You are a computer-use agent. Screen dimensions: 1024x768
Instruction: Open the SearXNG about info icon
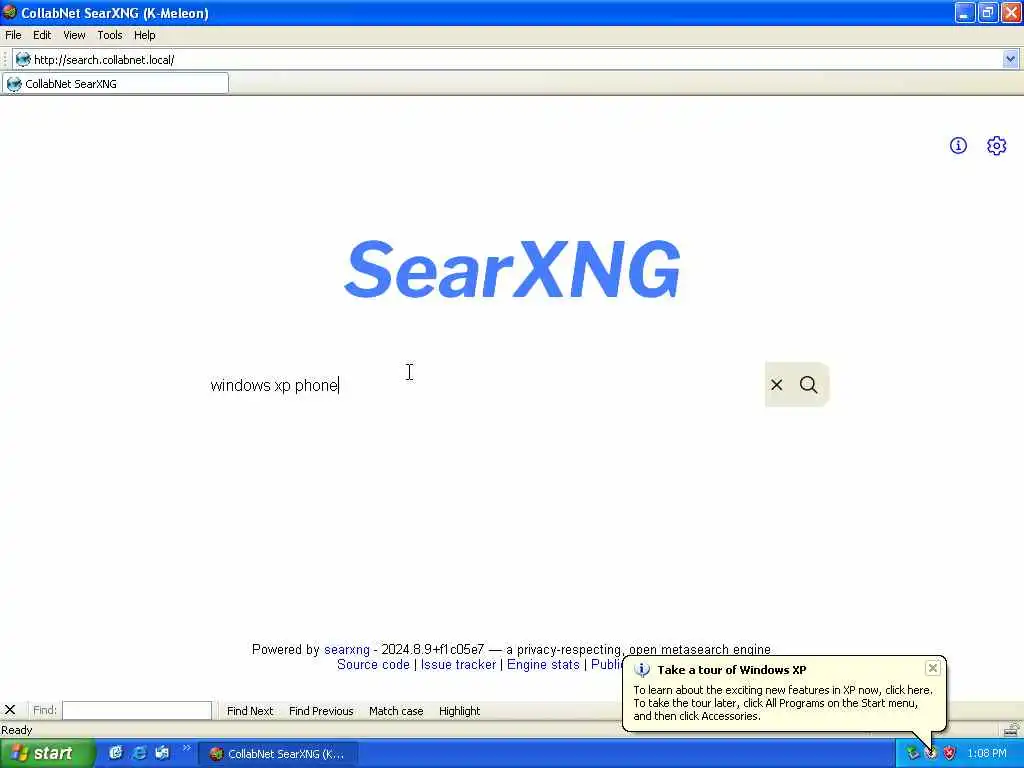point(958,146)
